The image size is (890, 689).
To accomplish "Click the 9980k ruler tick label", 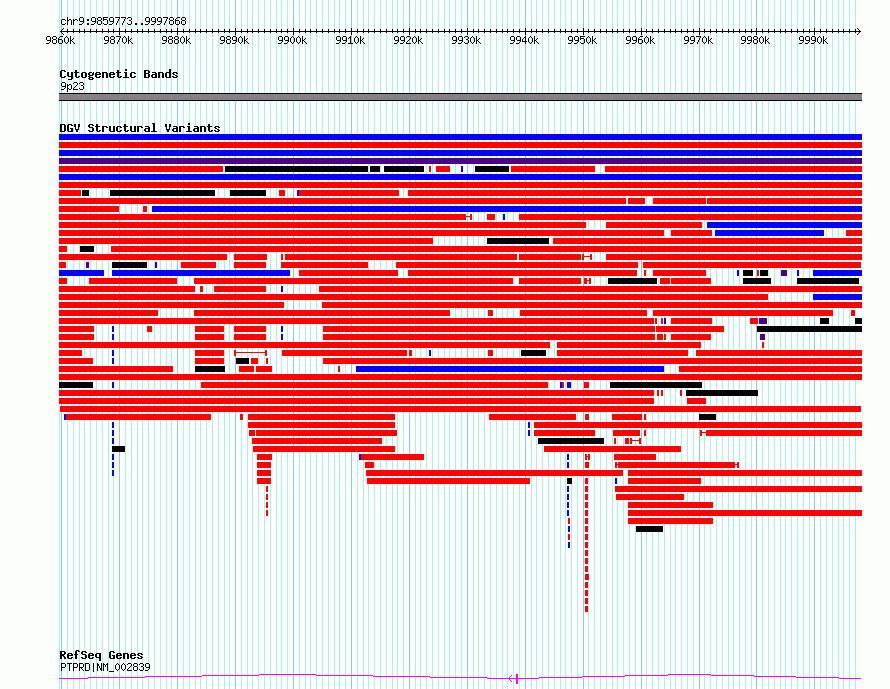I will point(755,40).
